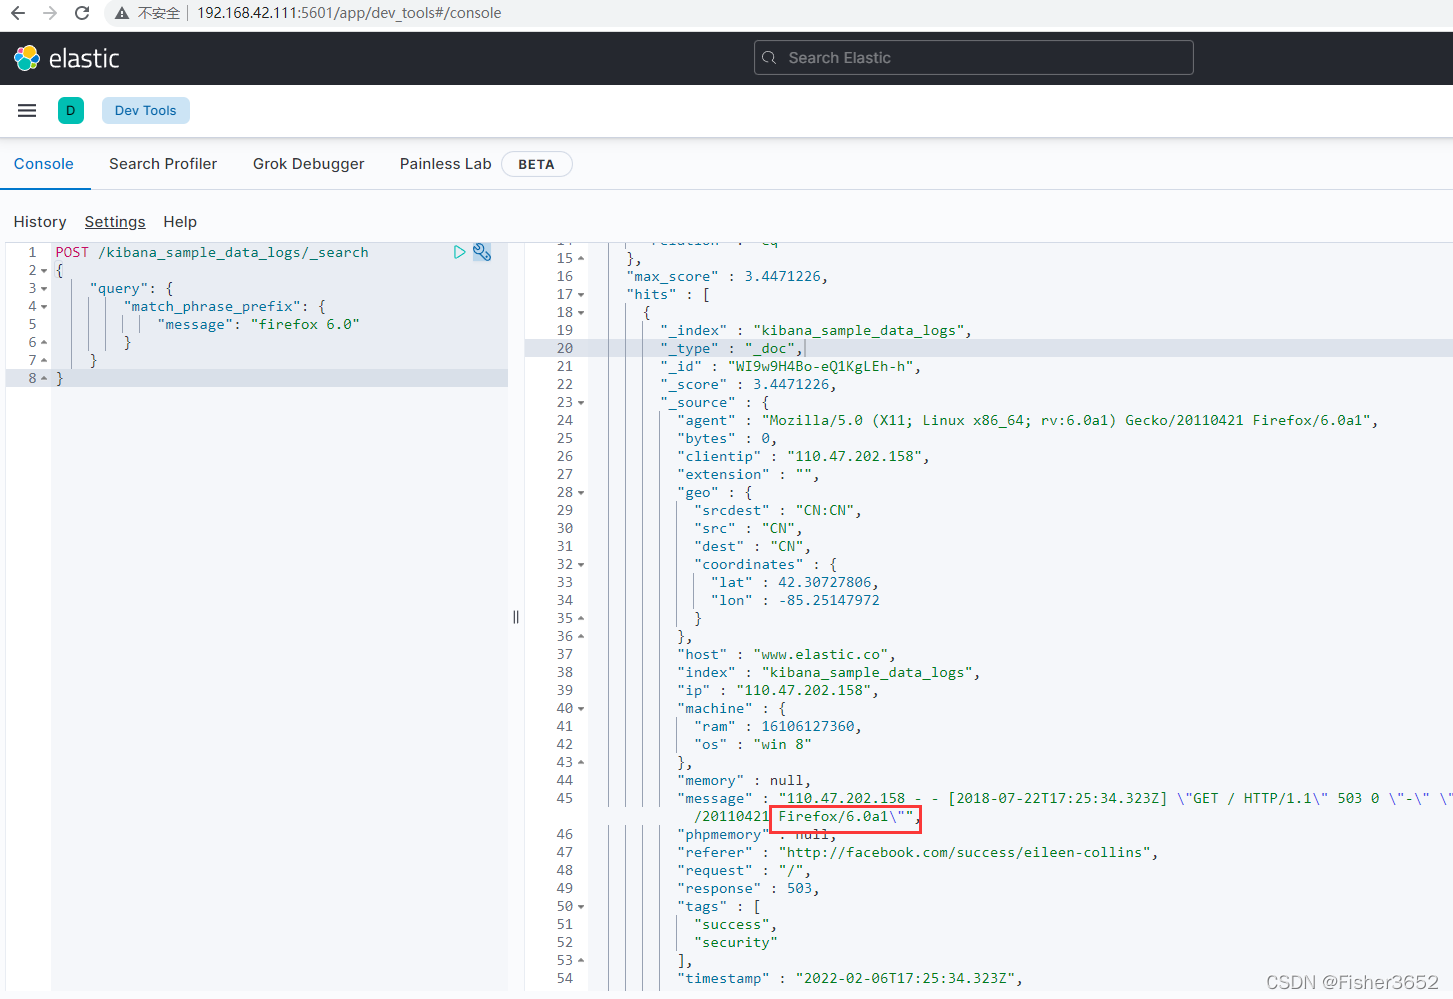Click the "security" tag value

click(x=736, y=943)
